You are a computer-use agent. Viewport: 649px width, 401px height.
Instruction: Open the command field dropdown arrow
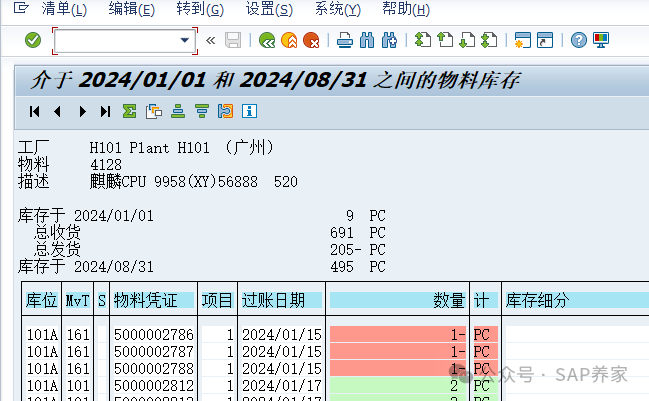[x=185, y=41]
